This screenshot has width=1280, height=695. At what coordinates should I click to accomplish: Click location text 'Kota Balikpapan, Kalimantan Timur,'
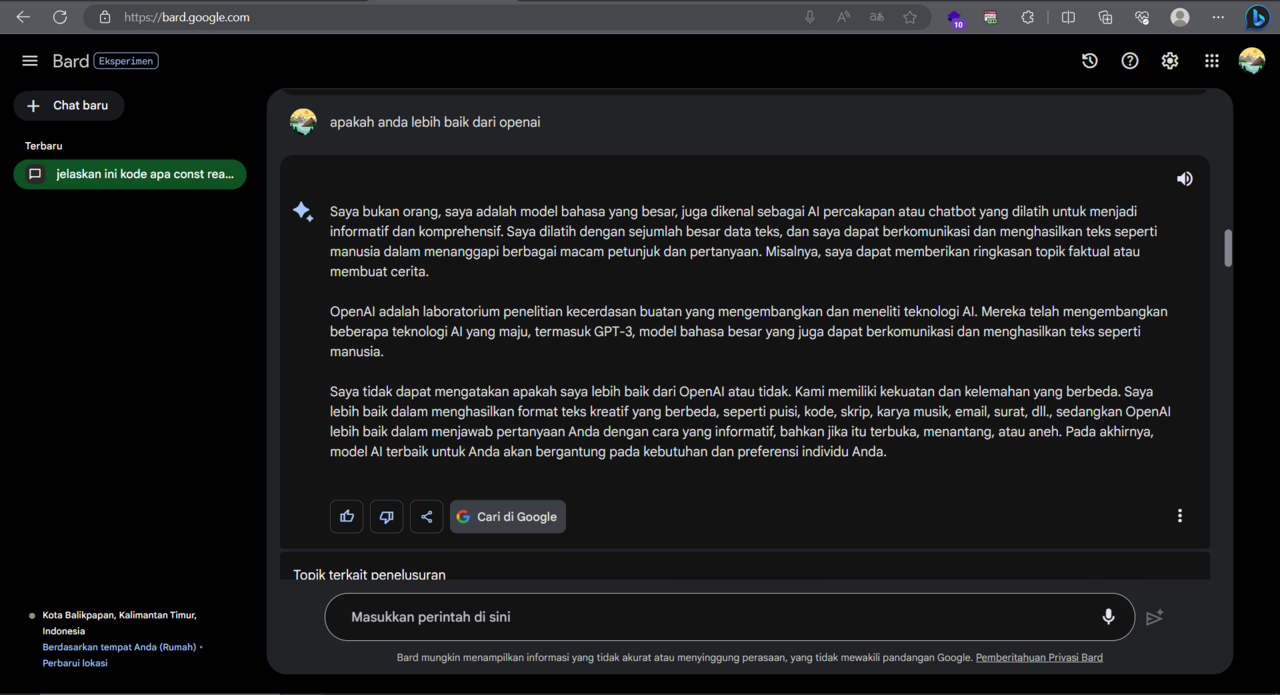[x=119, y=615]
